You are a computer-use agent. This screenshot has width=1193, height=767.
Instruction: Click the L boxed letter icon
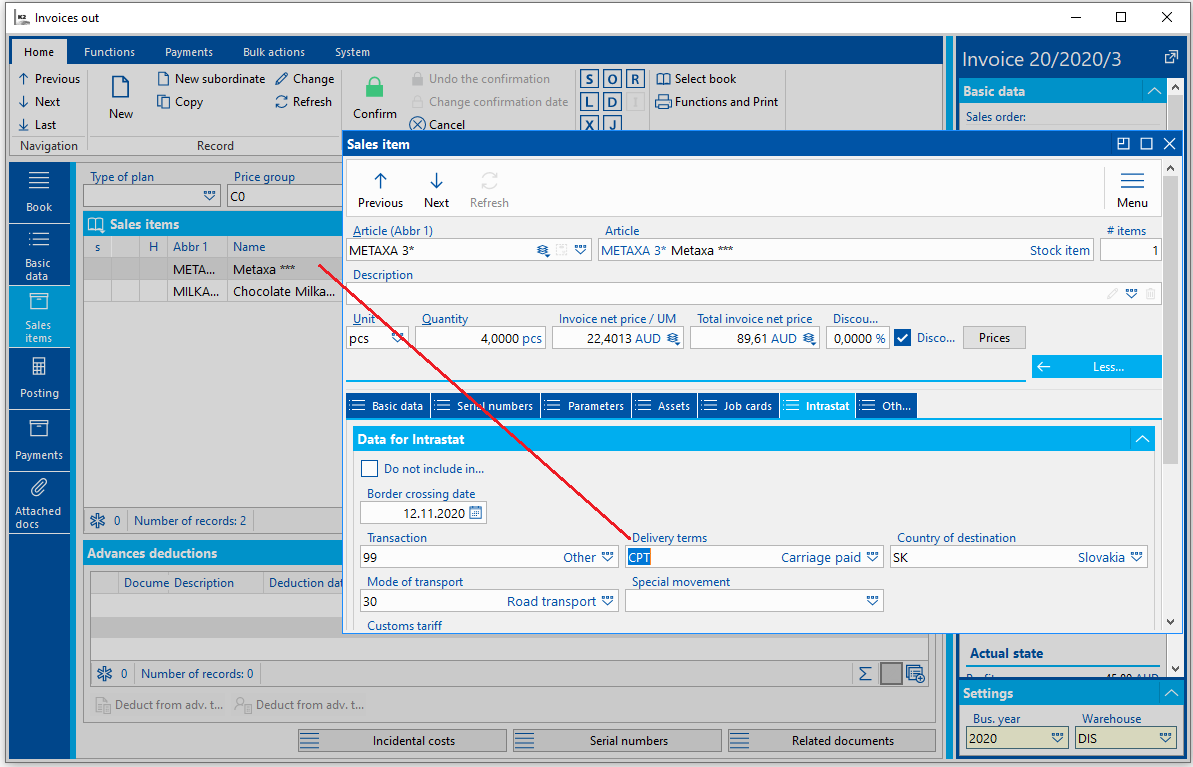(x=589, y=102)
